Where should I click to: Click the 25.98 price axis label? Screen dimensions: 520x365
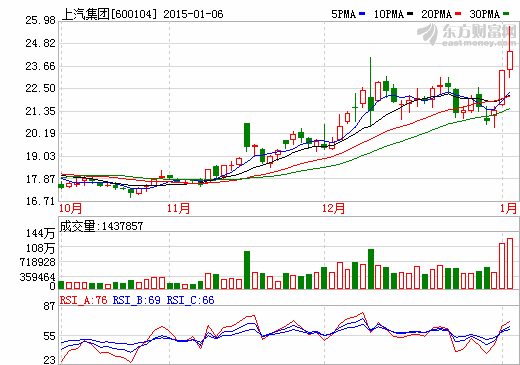[40, 20]
